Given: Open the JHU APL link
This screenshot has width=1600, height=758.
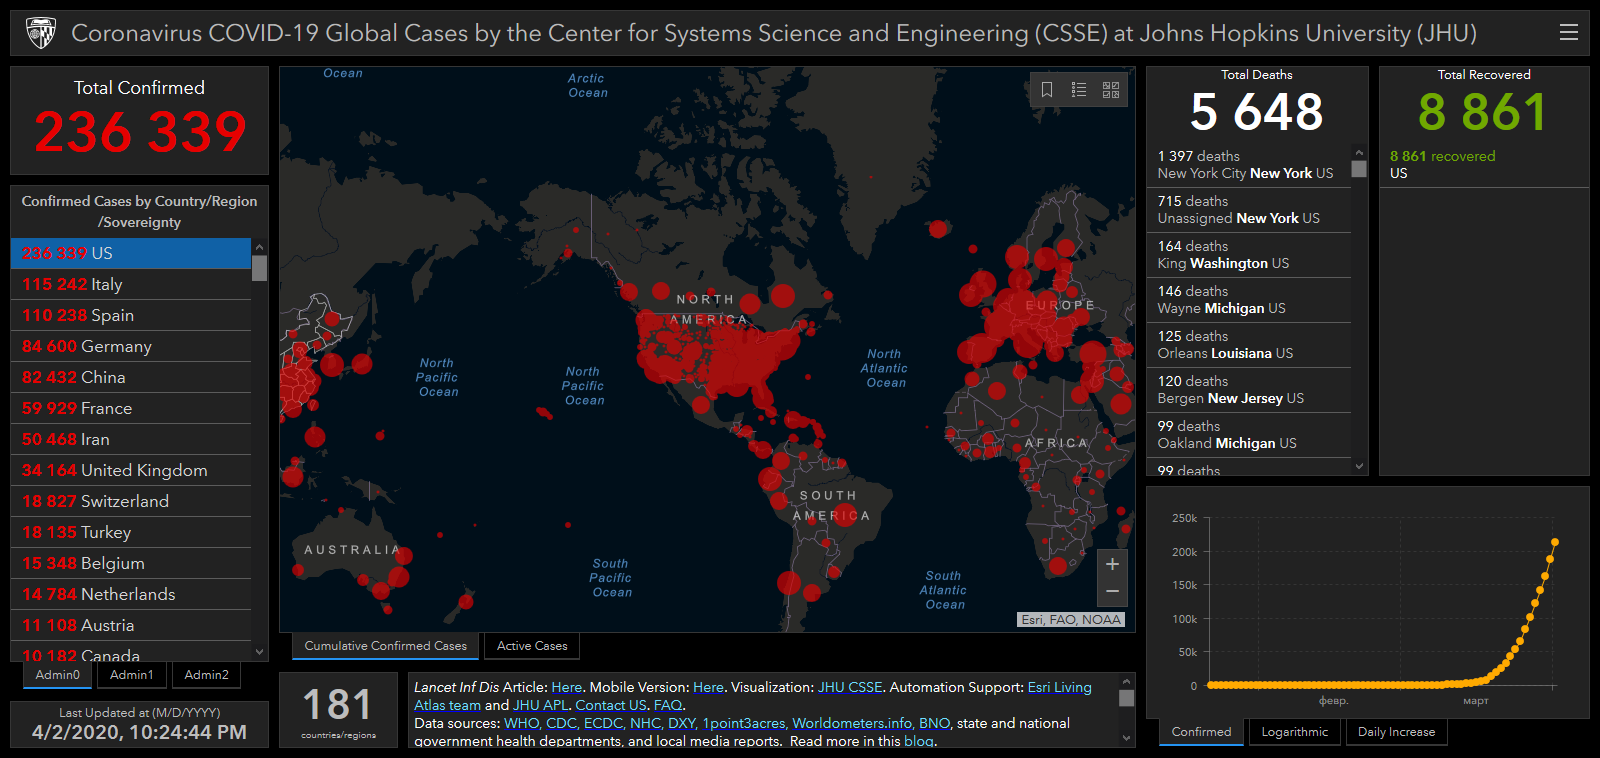Looking at the screenshot, I should pyautogui.click(x=540, y=705).
